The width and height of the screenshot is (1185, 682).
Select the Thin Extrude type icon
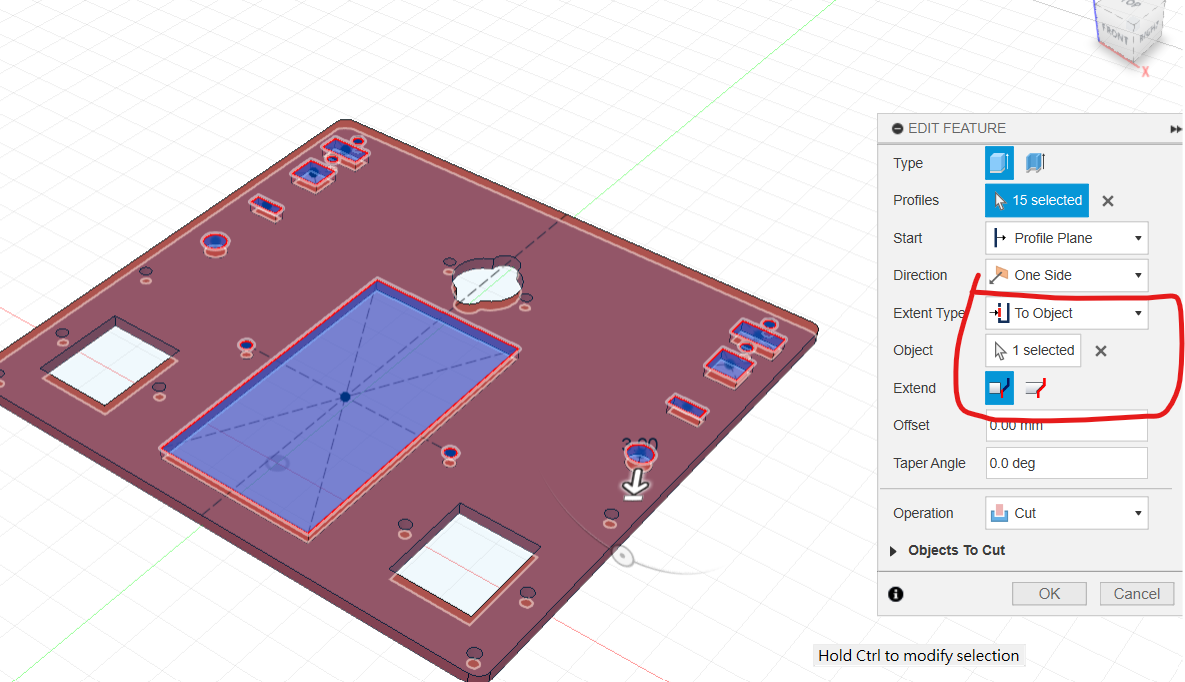coord(1035,163)
